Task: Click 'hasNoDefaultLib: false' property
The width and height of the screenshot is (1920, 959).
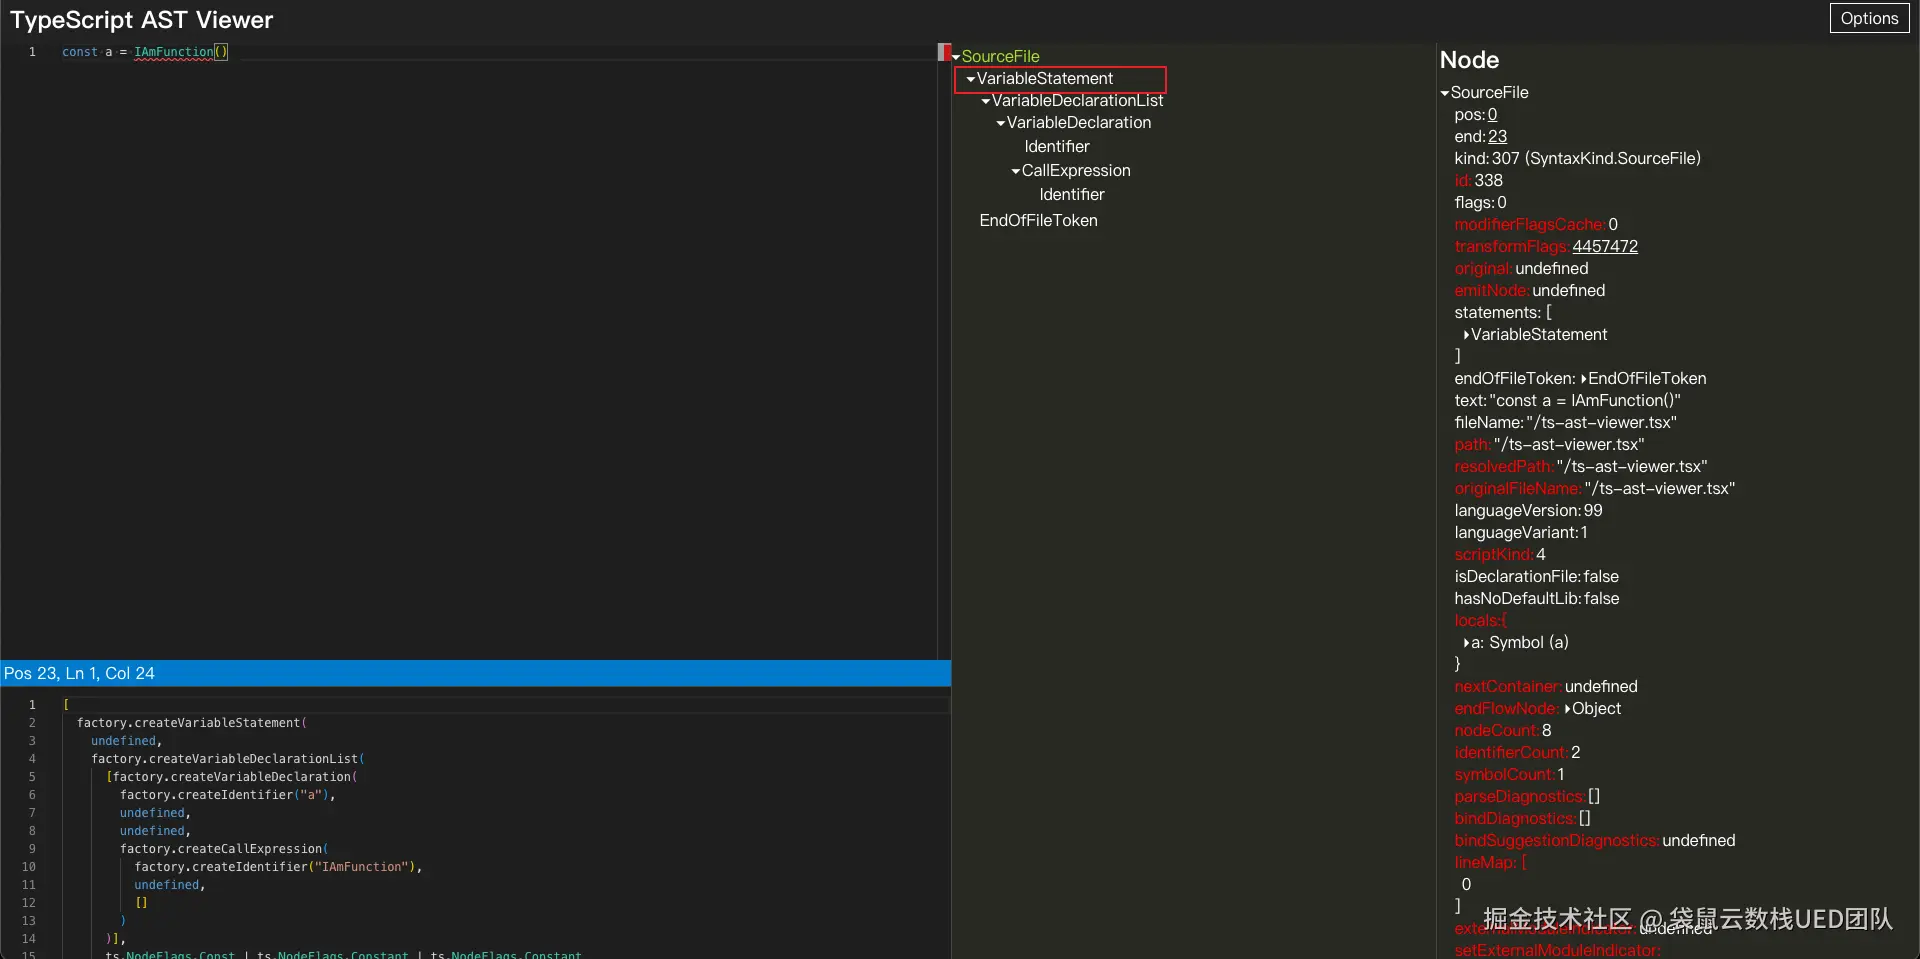Action: [1537, 599]
